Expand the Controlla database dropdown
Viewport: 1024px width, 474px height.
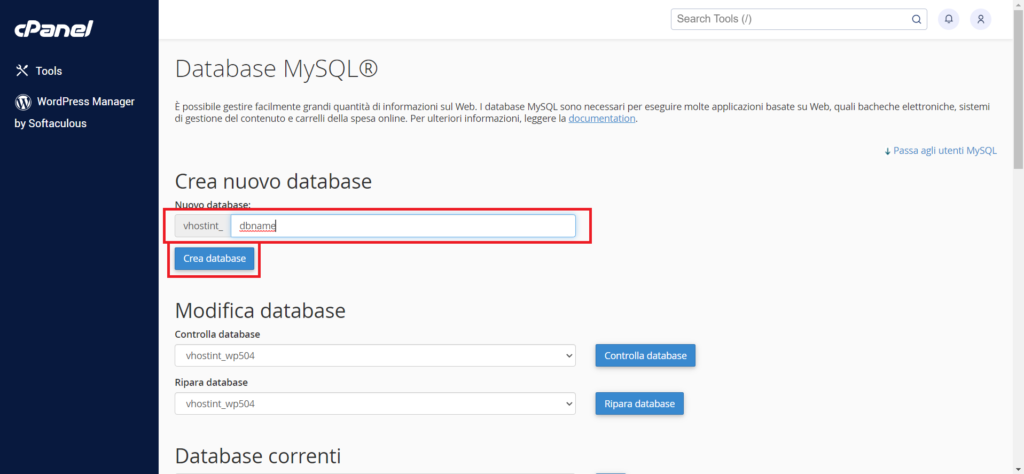coord(375,356)
